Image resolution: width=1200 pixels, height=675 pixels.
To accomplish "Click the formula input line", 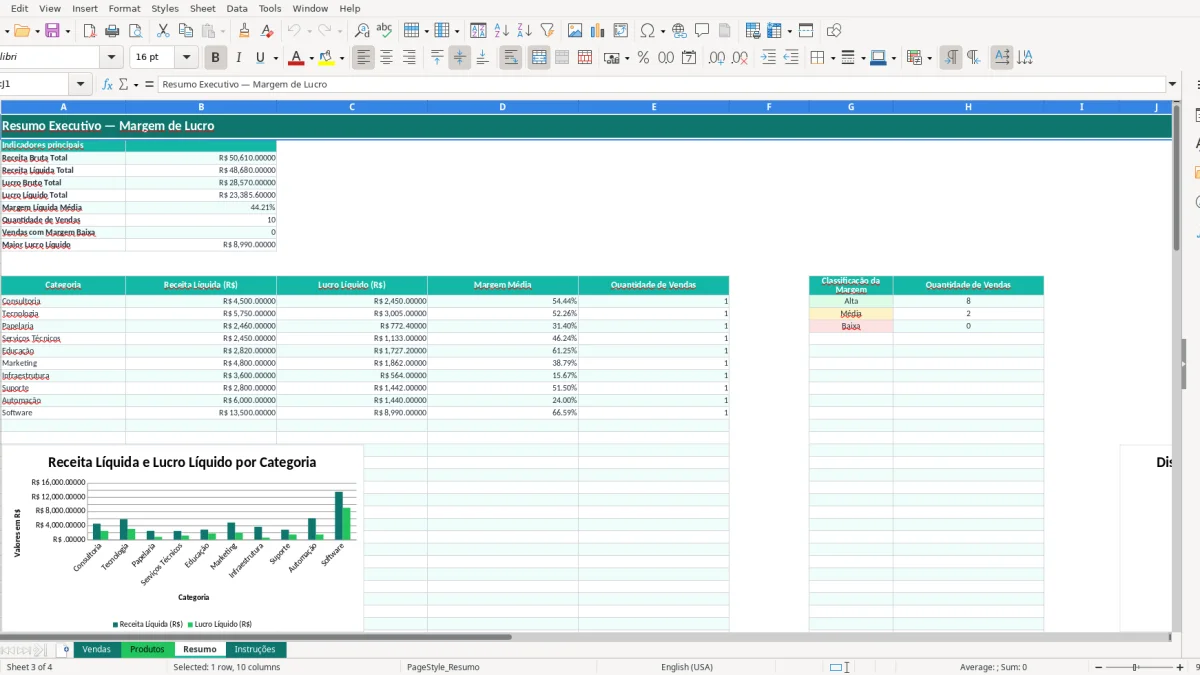I will pos(661,85).
